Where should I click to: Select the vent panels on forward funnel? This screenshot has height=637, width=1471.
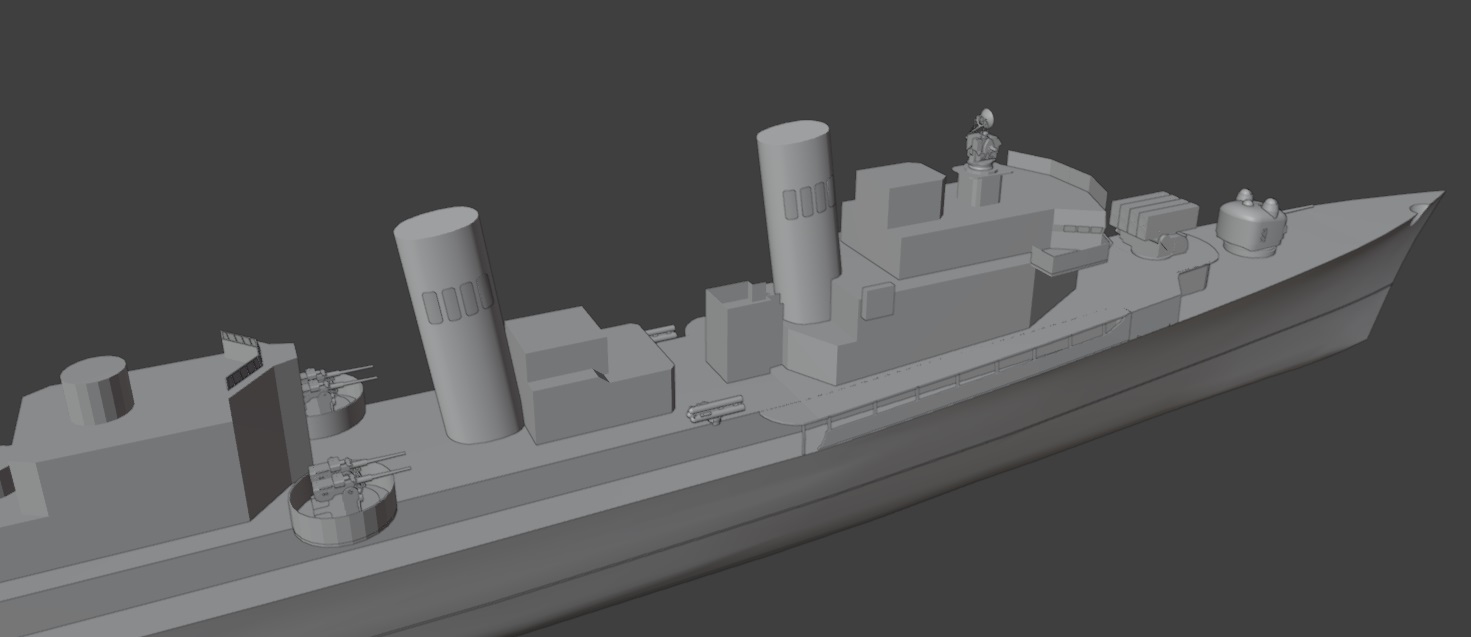coord(810,199)
